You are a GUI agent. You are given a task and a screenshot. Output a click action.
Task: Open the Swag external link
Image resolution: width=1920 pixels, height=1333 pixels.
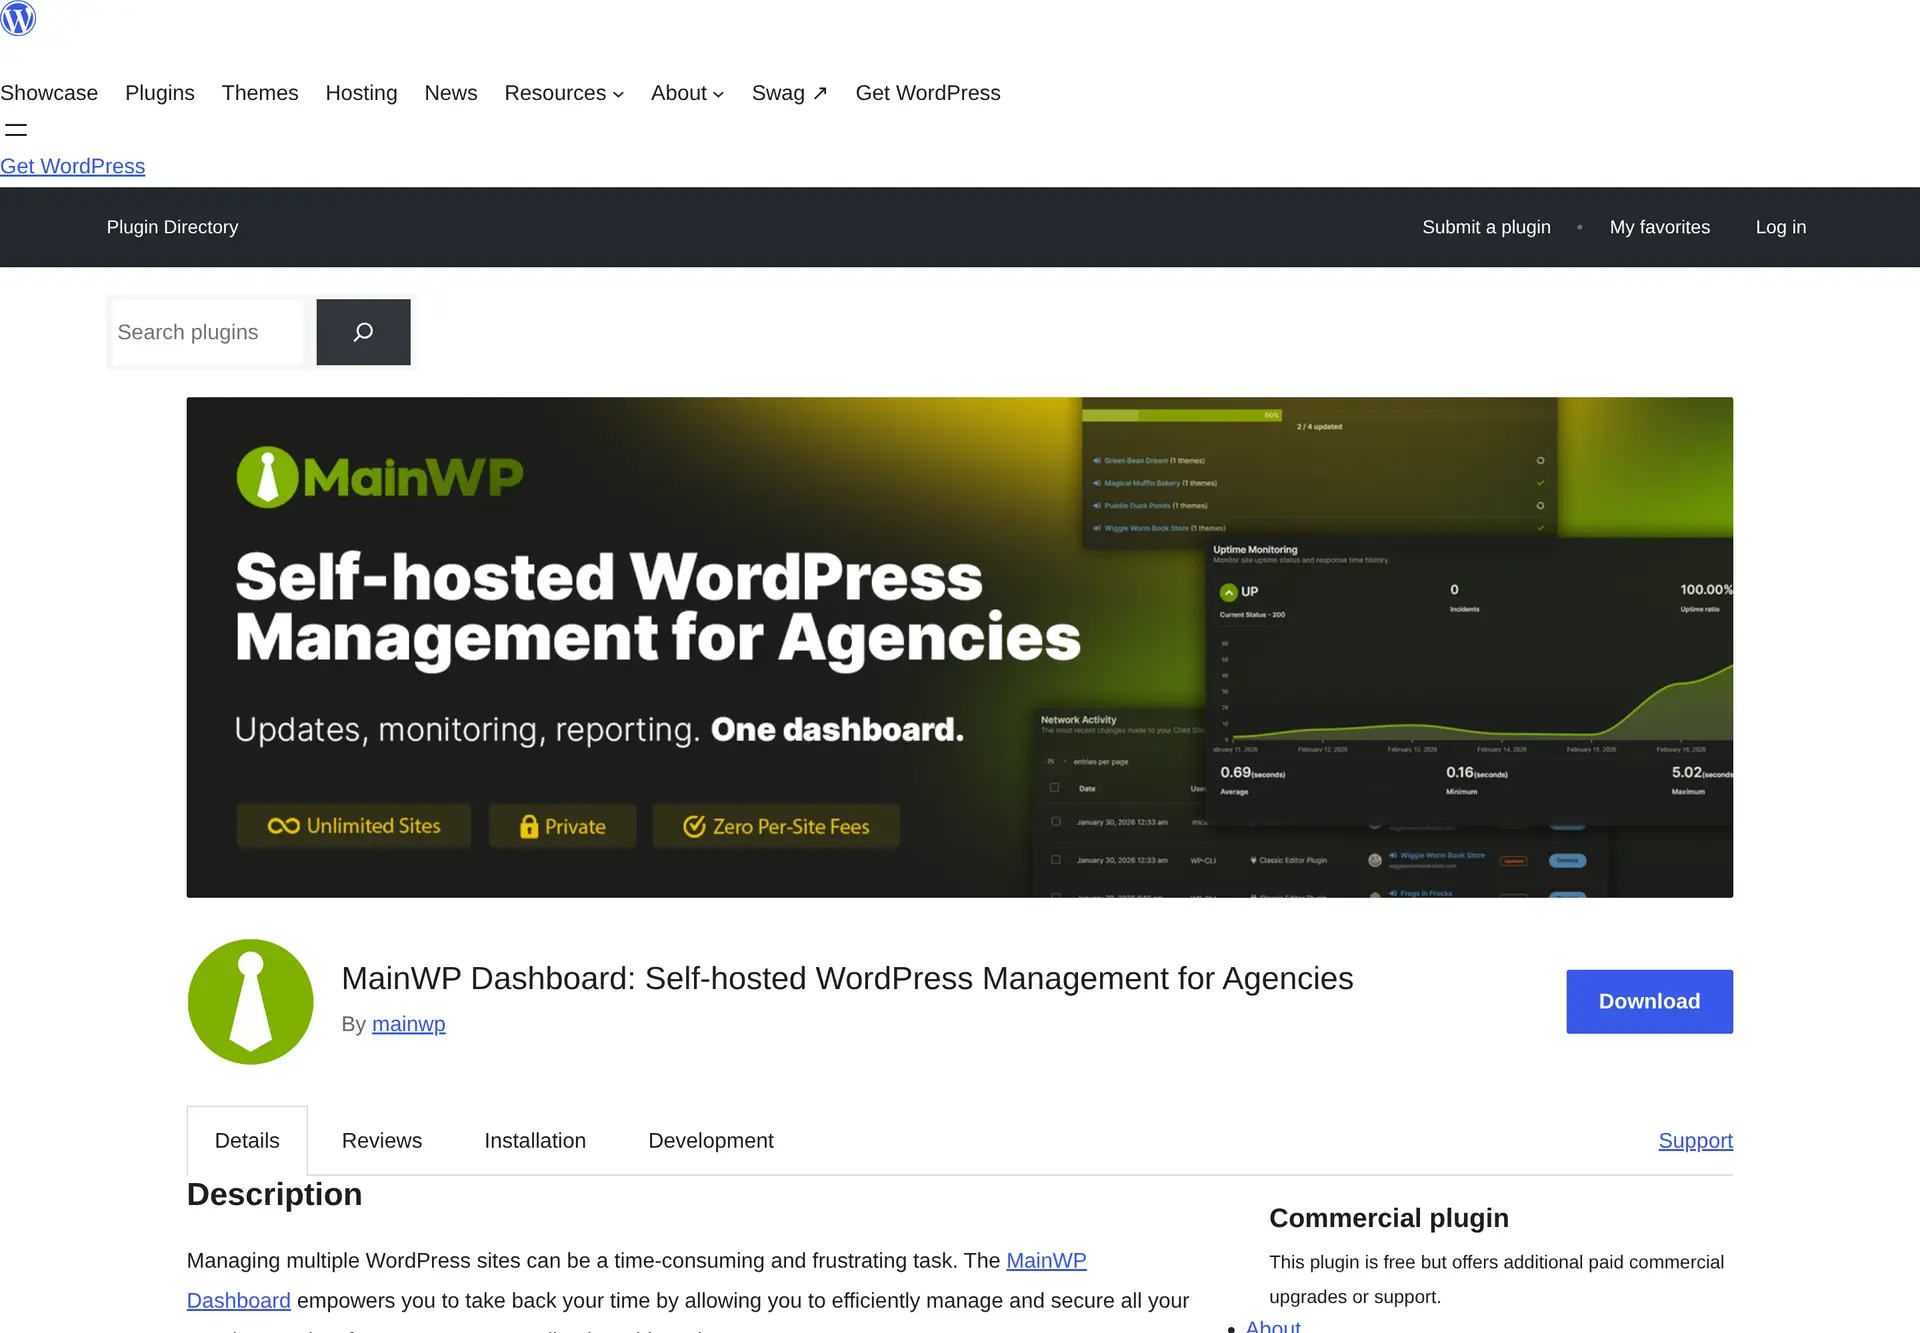click(789, 93)
